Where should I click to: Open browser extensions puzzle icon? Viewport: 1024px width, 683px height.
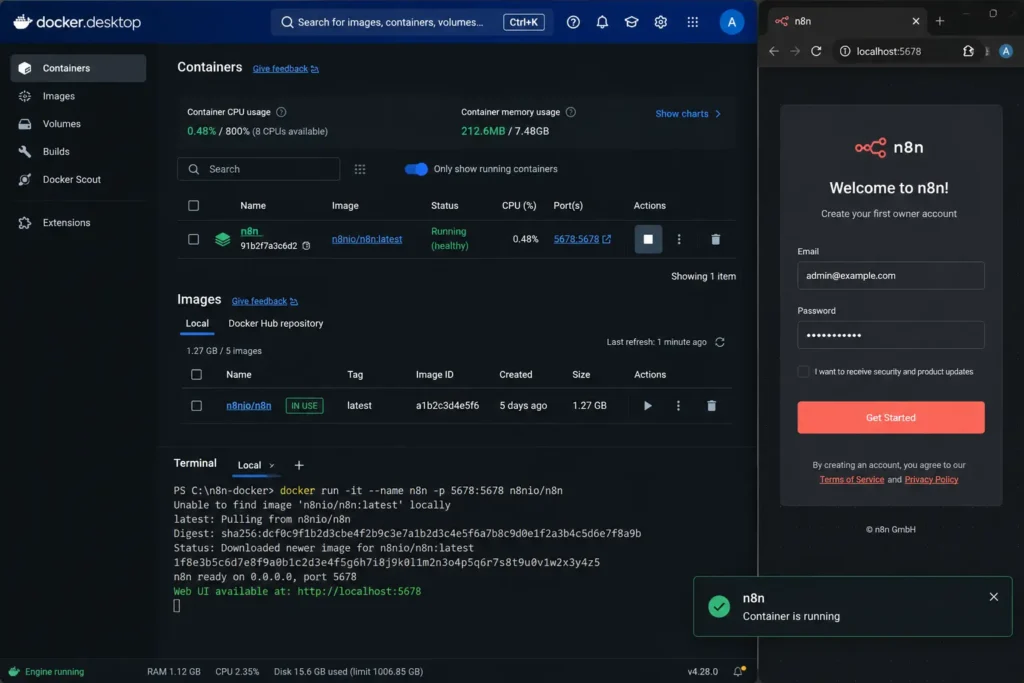[968, 51]
